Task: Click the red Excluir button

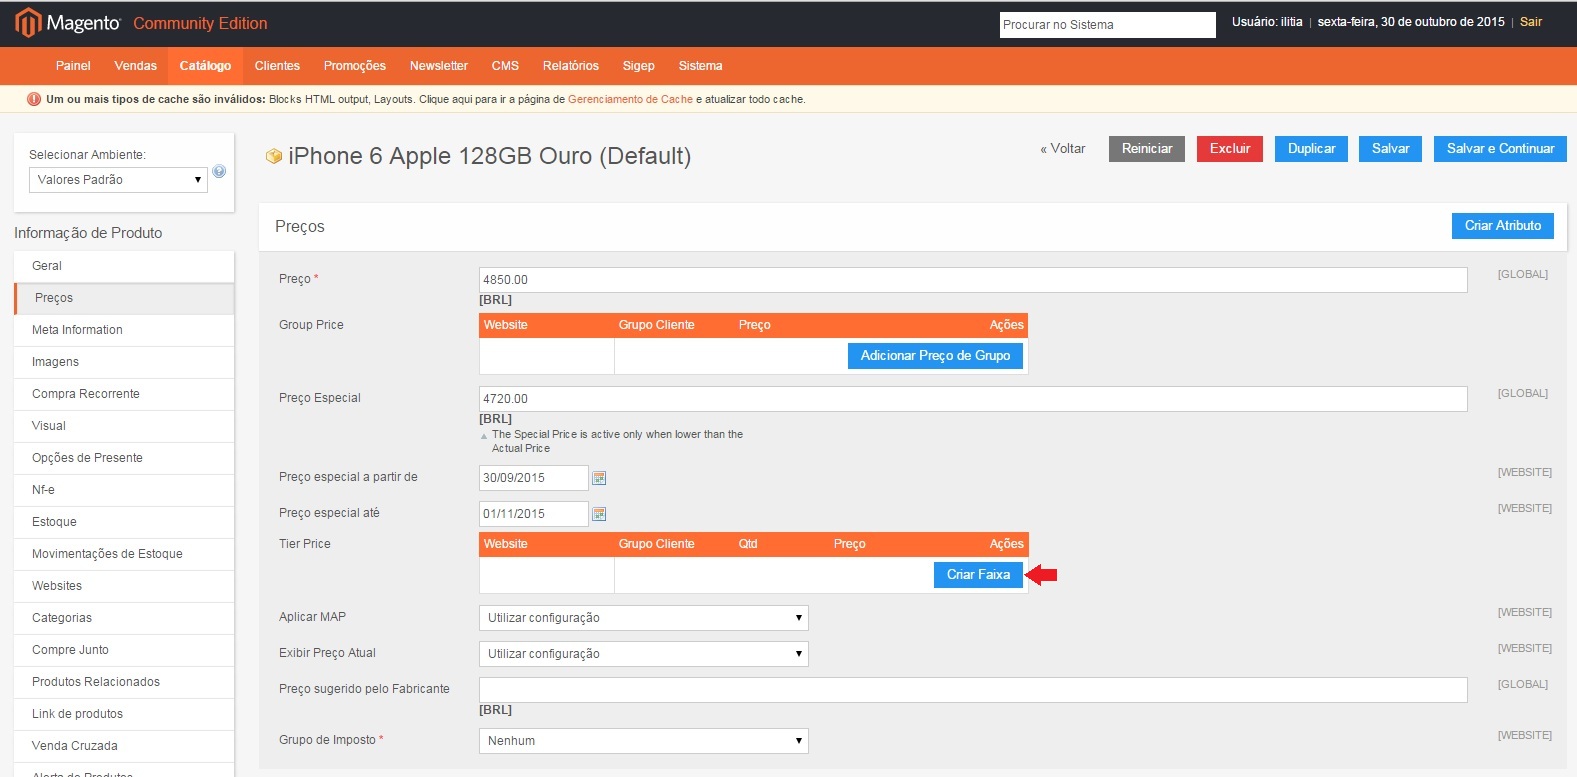Action: 1230,149
